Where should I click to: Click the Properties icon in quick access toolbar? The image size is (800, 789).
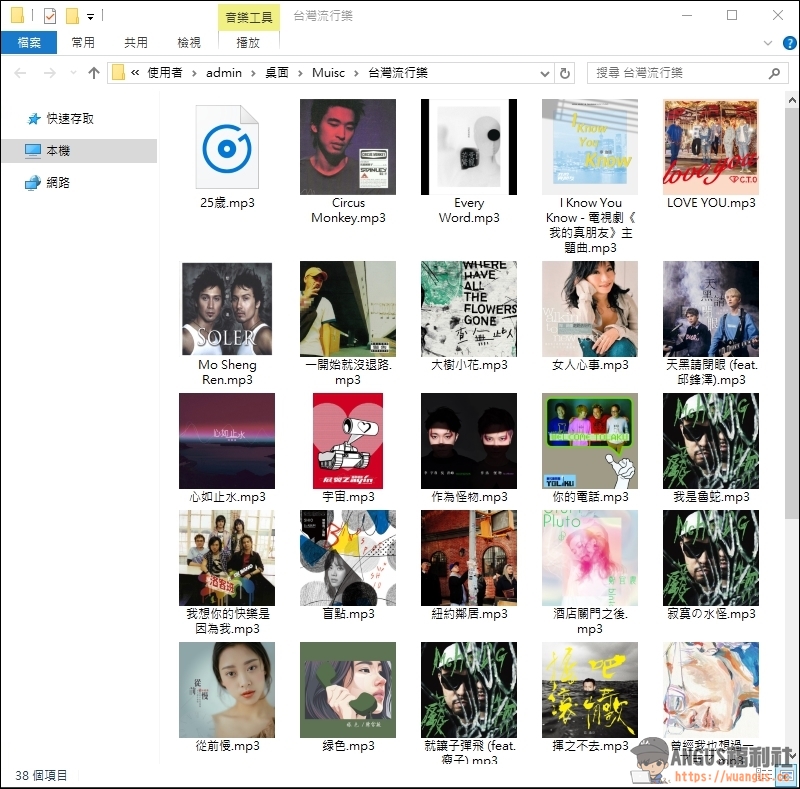click(x=50, y=16)
